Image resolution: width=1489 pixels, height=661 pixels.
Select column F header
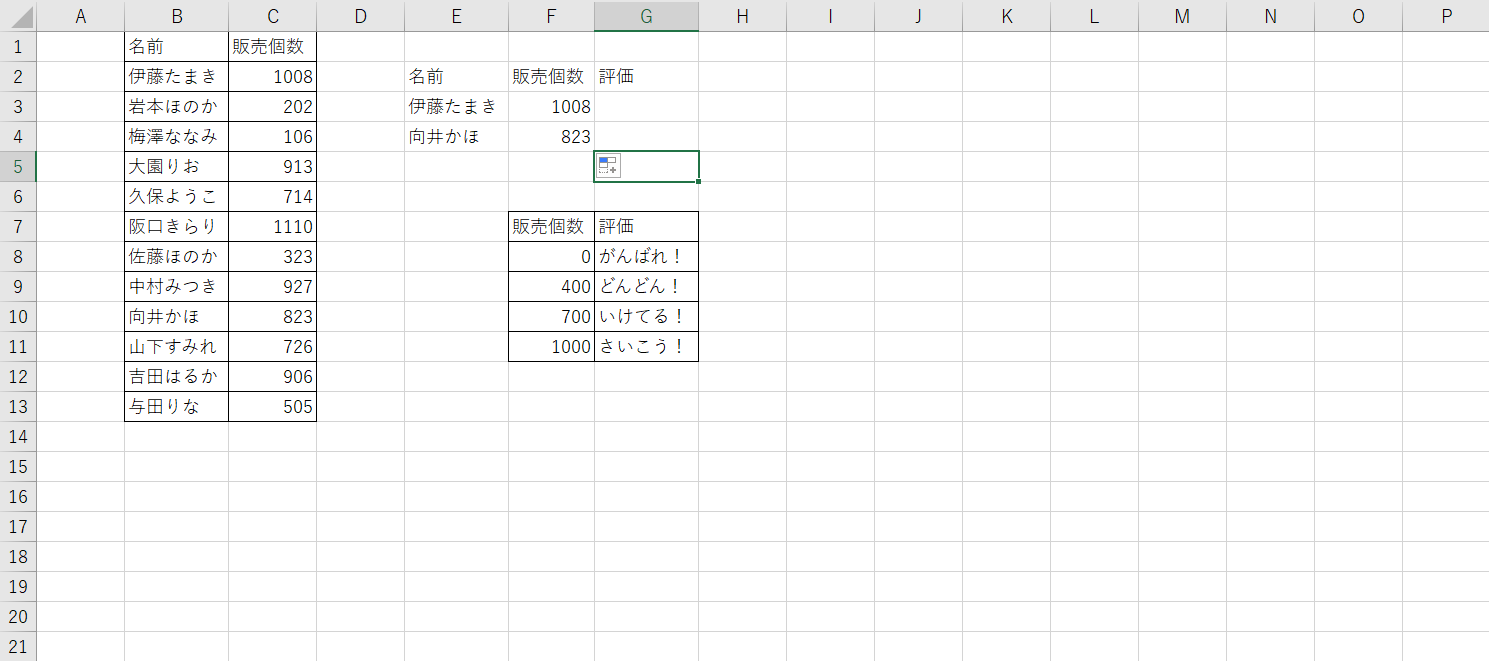click(x=551, y=16)
